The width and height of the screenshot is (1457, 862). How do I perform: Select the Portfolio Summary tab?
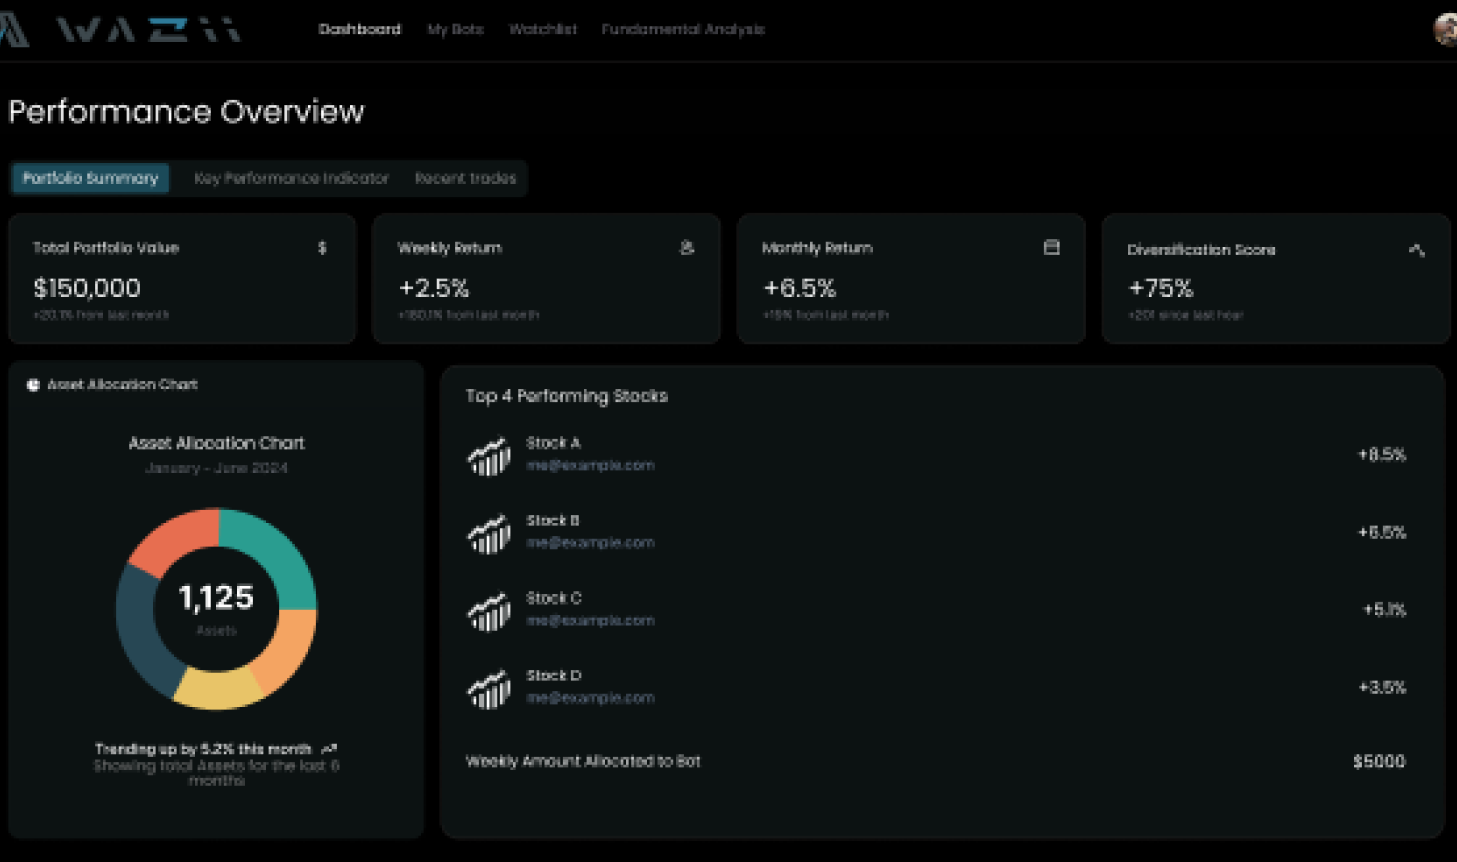pyautogui.click(x=90, y=178)
